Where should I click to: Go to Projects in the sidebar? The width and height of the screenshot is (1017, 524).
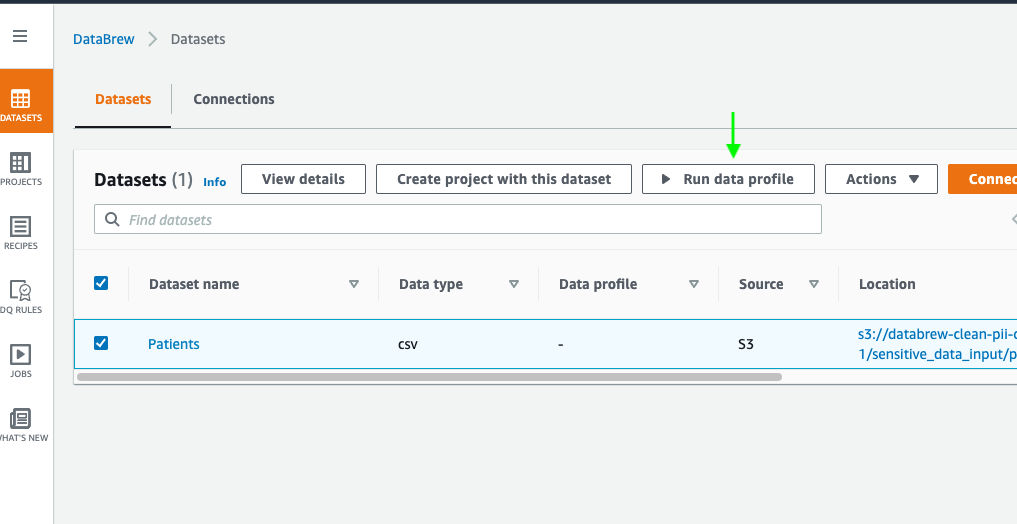coord(20,169)
